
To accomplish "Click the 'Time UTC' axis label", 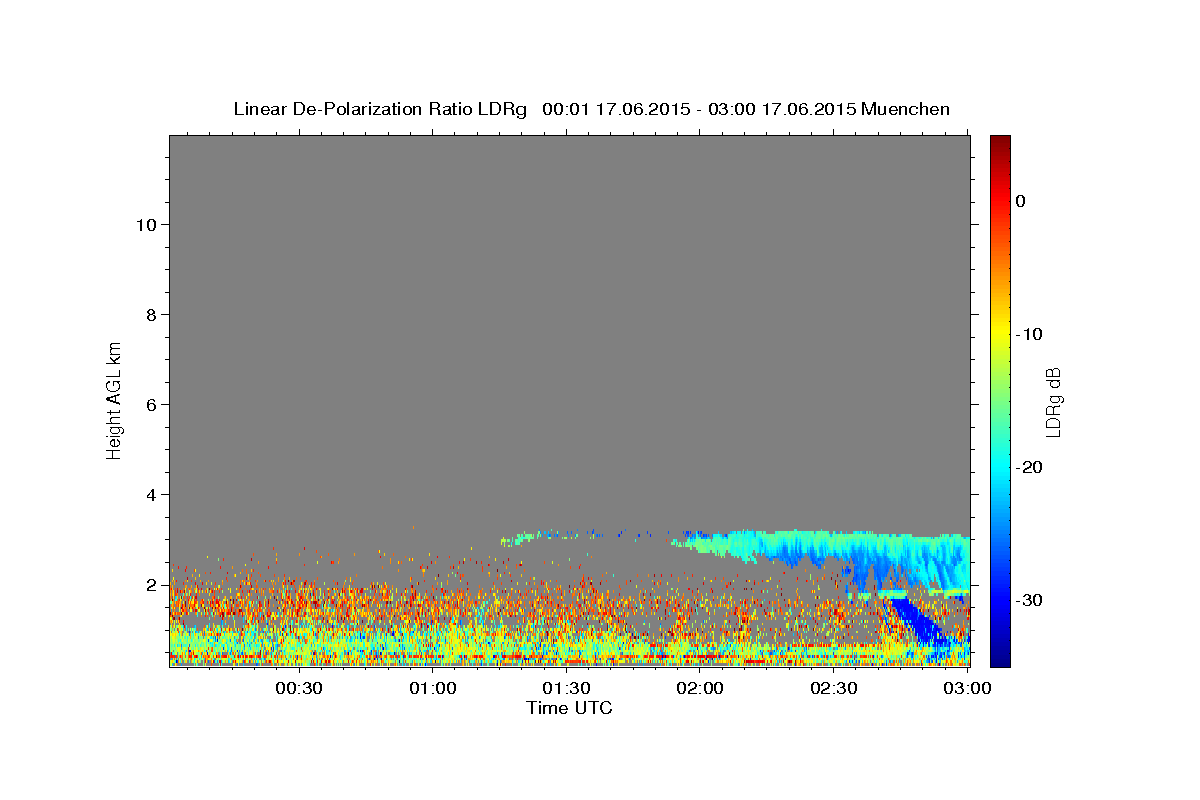I will tap(569, 708).
